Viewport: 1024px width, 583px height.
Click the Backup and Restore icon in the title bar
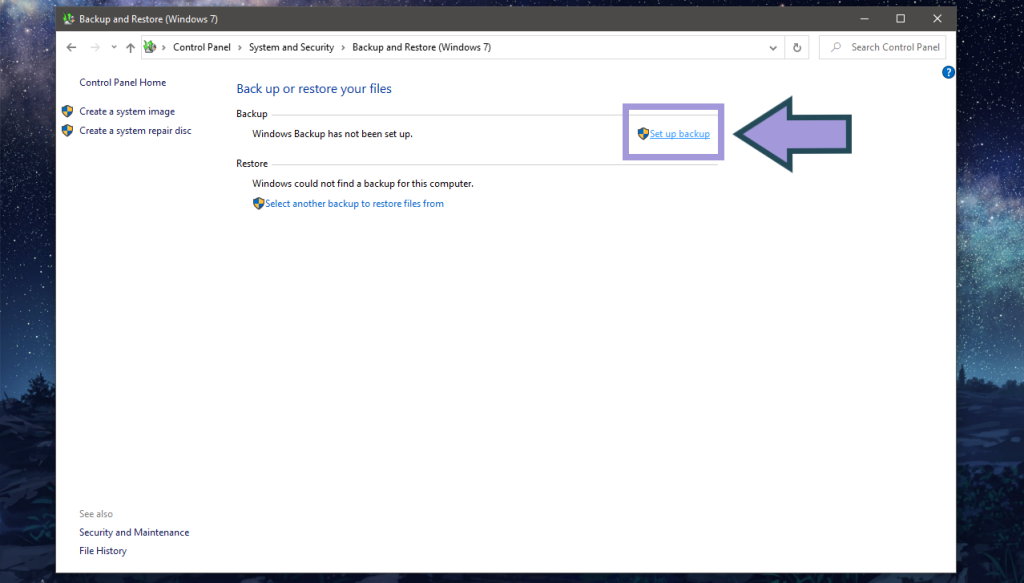coord(67,18)
